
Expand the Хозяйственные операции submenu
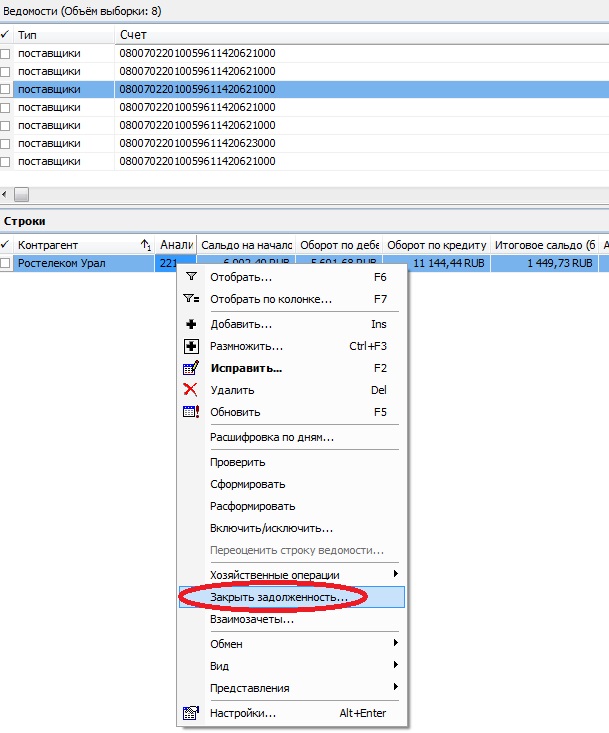(396, 574)
